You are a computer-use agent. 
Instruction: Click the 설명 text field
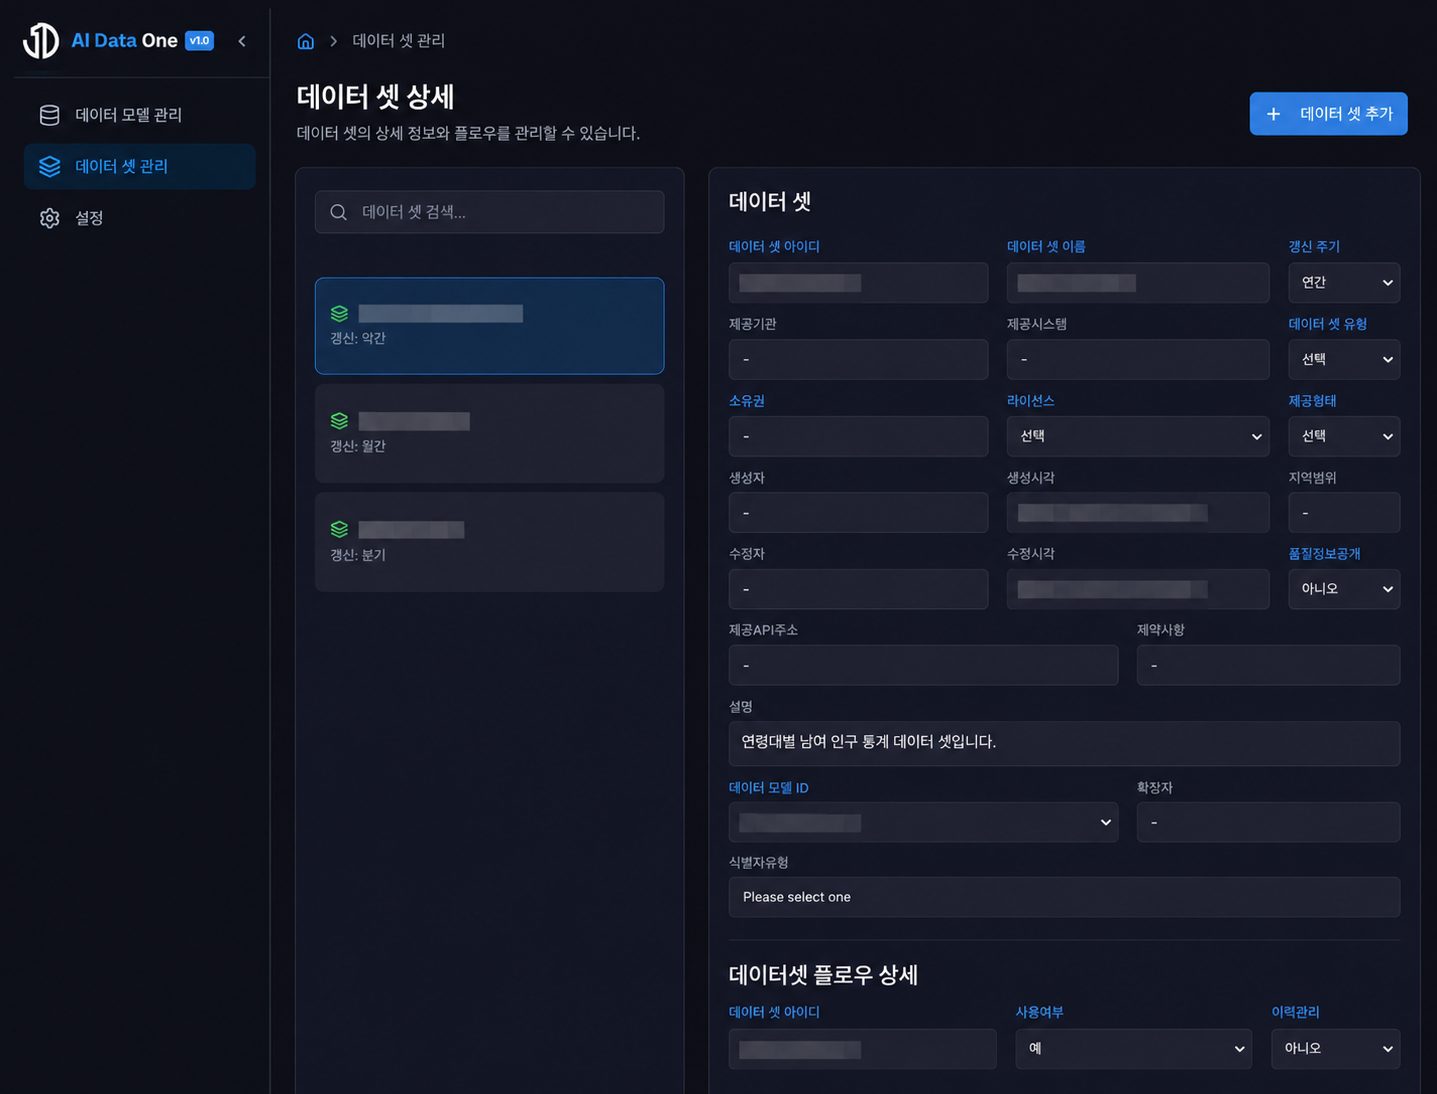tap(1064, 744)
